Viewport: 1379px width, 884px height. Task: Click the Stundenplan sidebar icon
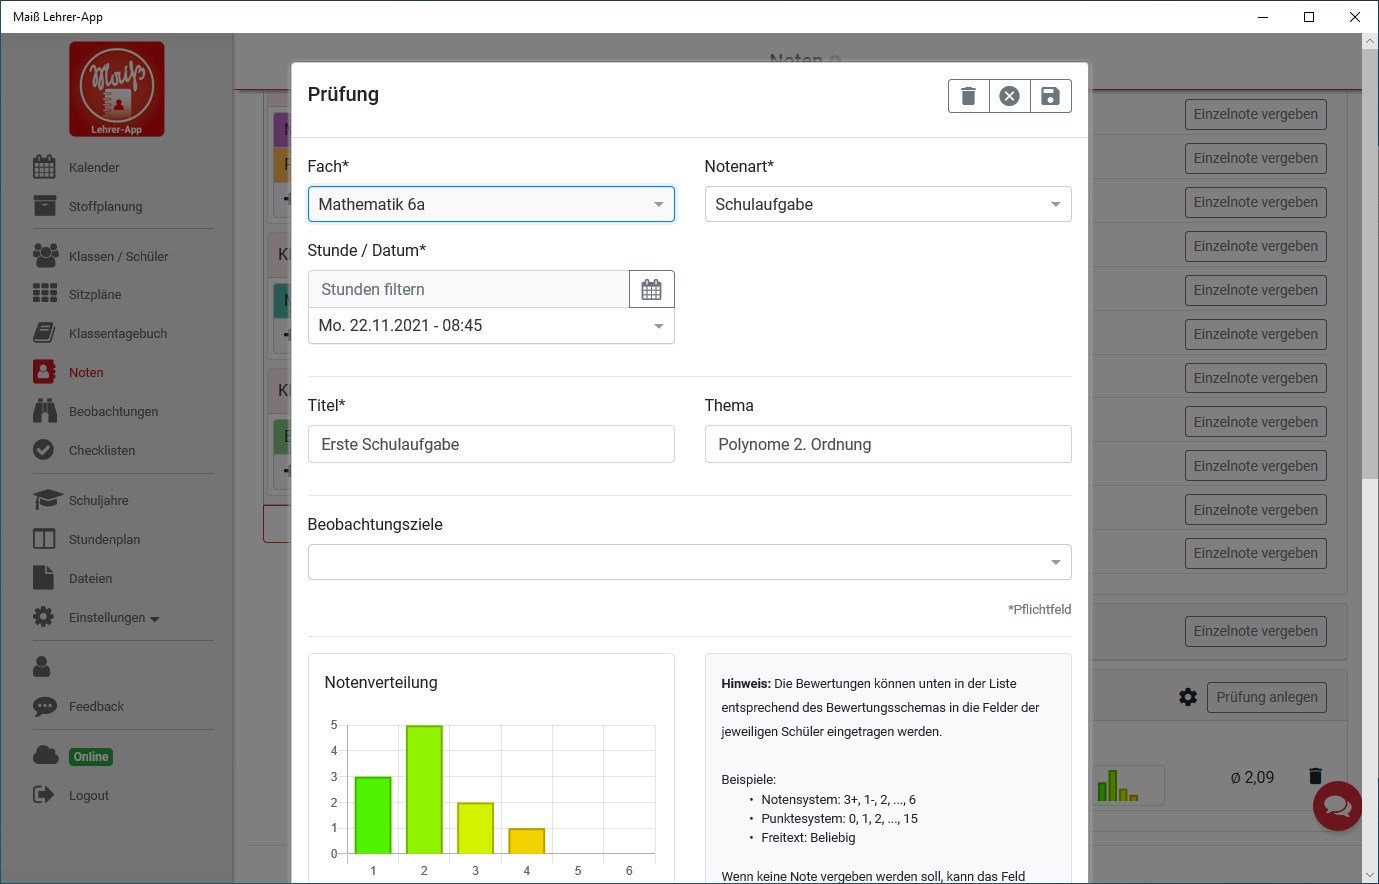tap(44, 539)
